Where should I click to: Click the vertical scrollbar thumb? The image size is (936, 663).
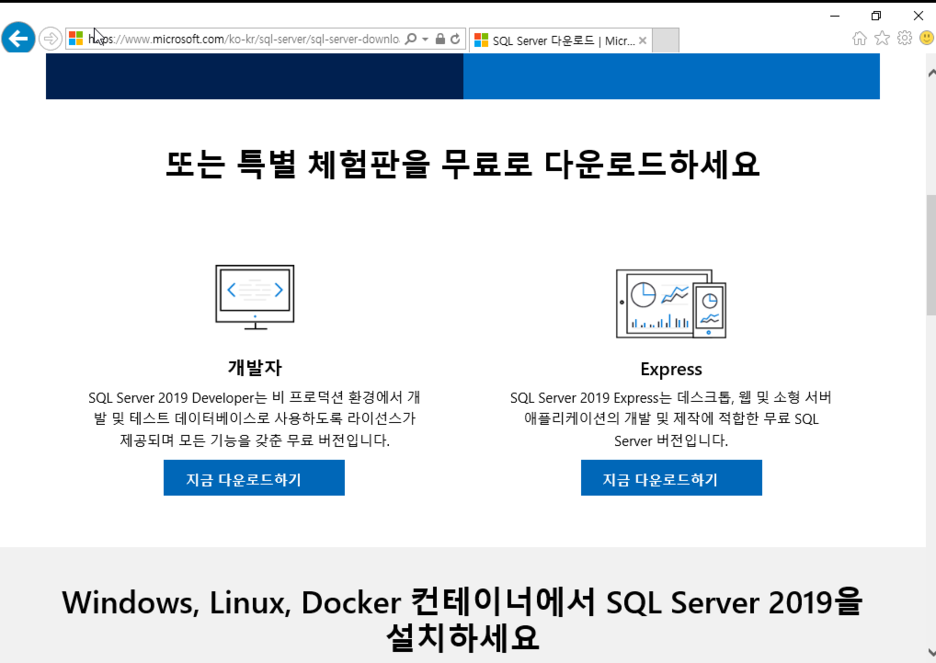coord(931,255)
